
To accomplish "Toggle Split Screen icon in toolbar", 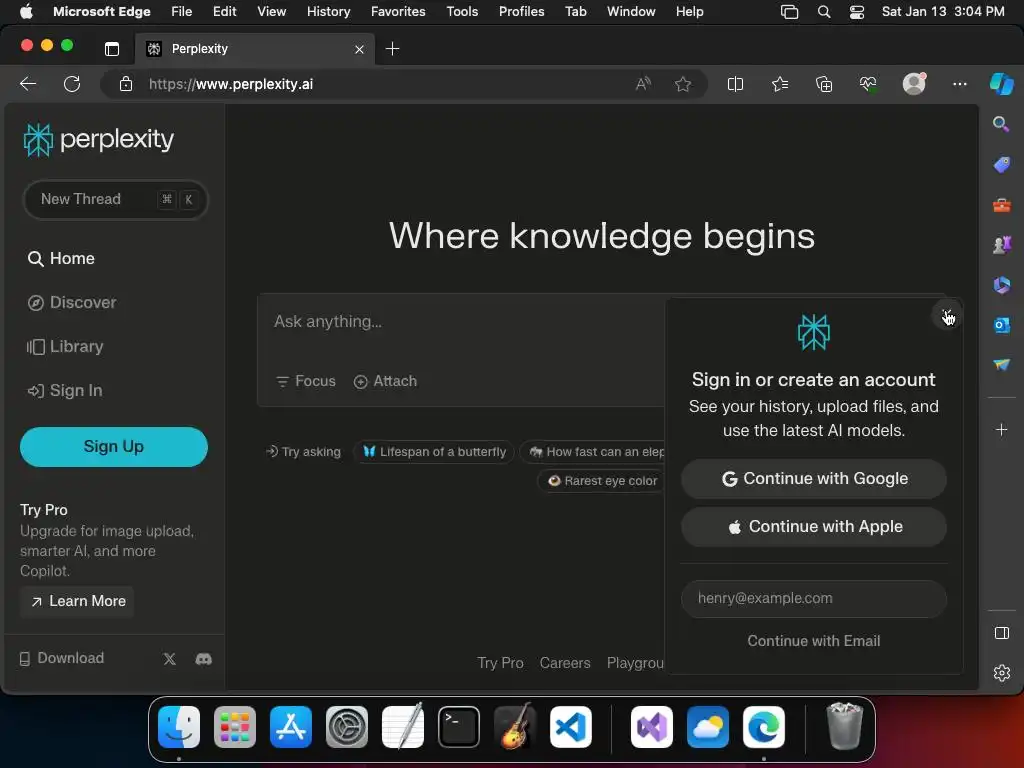I will point(735,84).
